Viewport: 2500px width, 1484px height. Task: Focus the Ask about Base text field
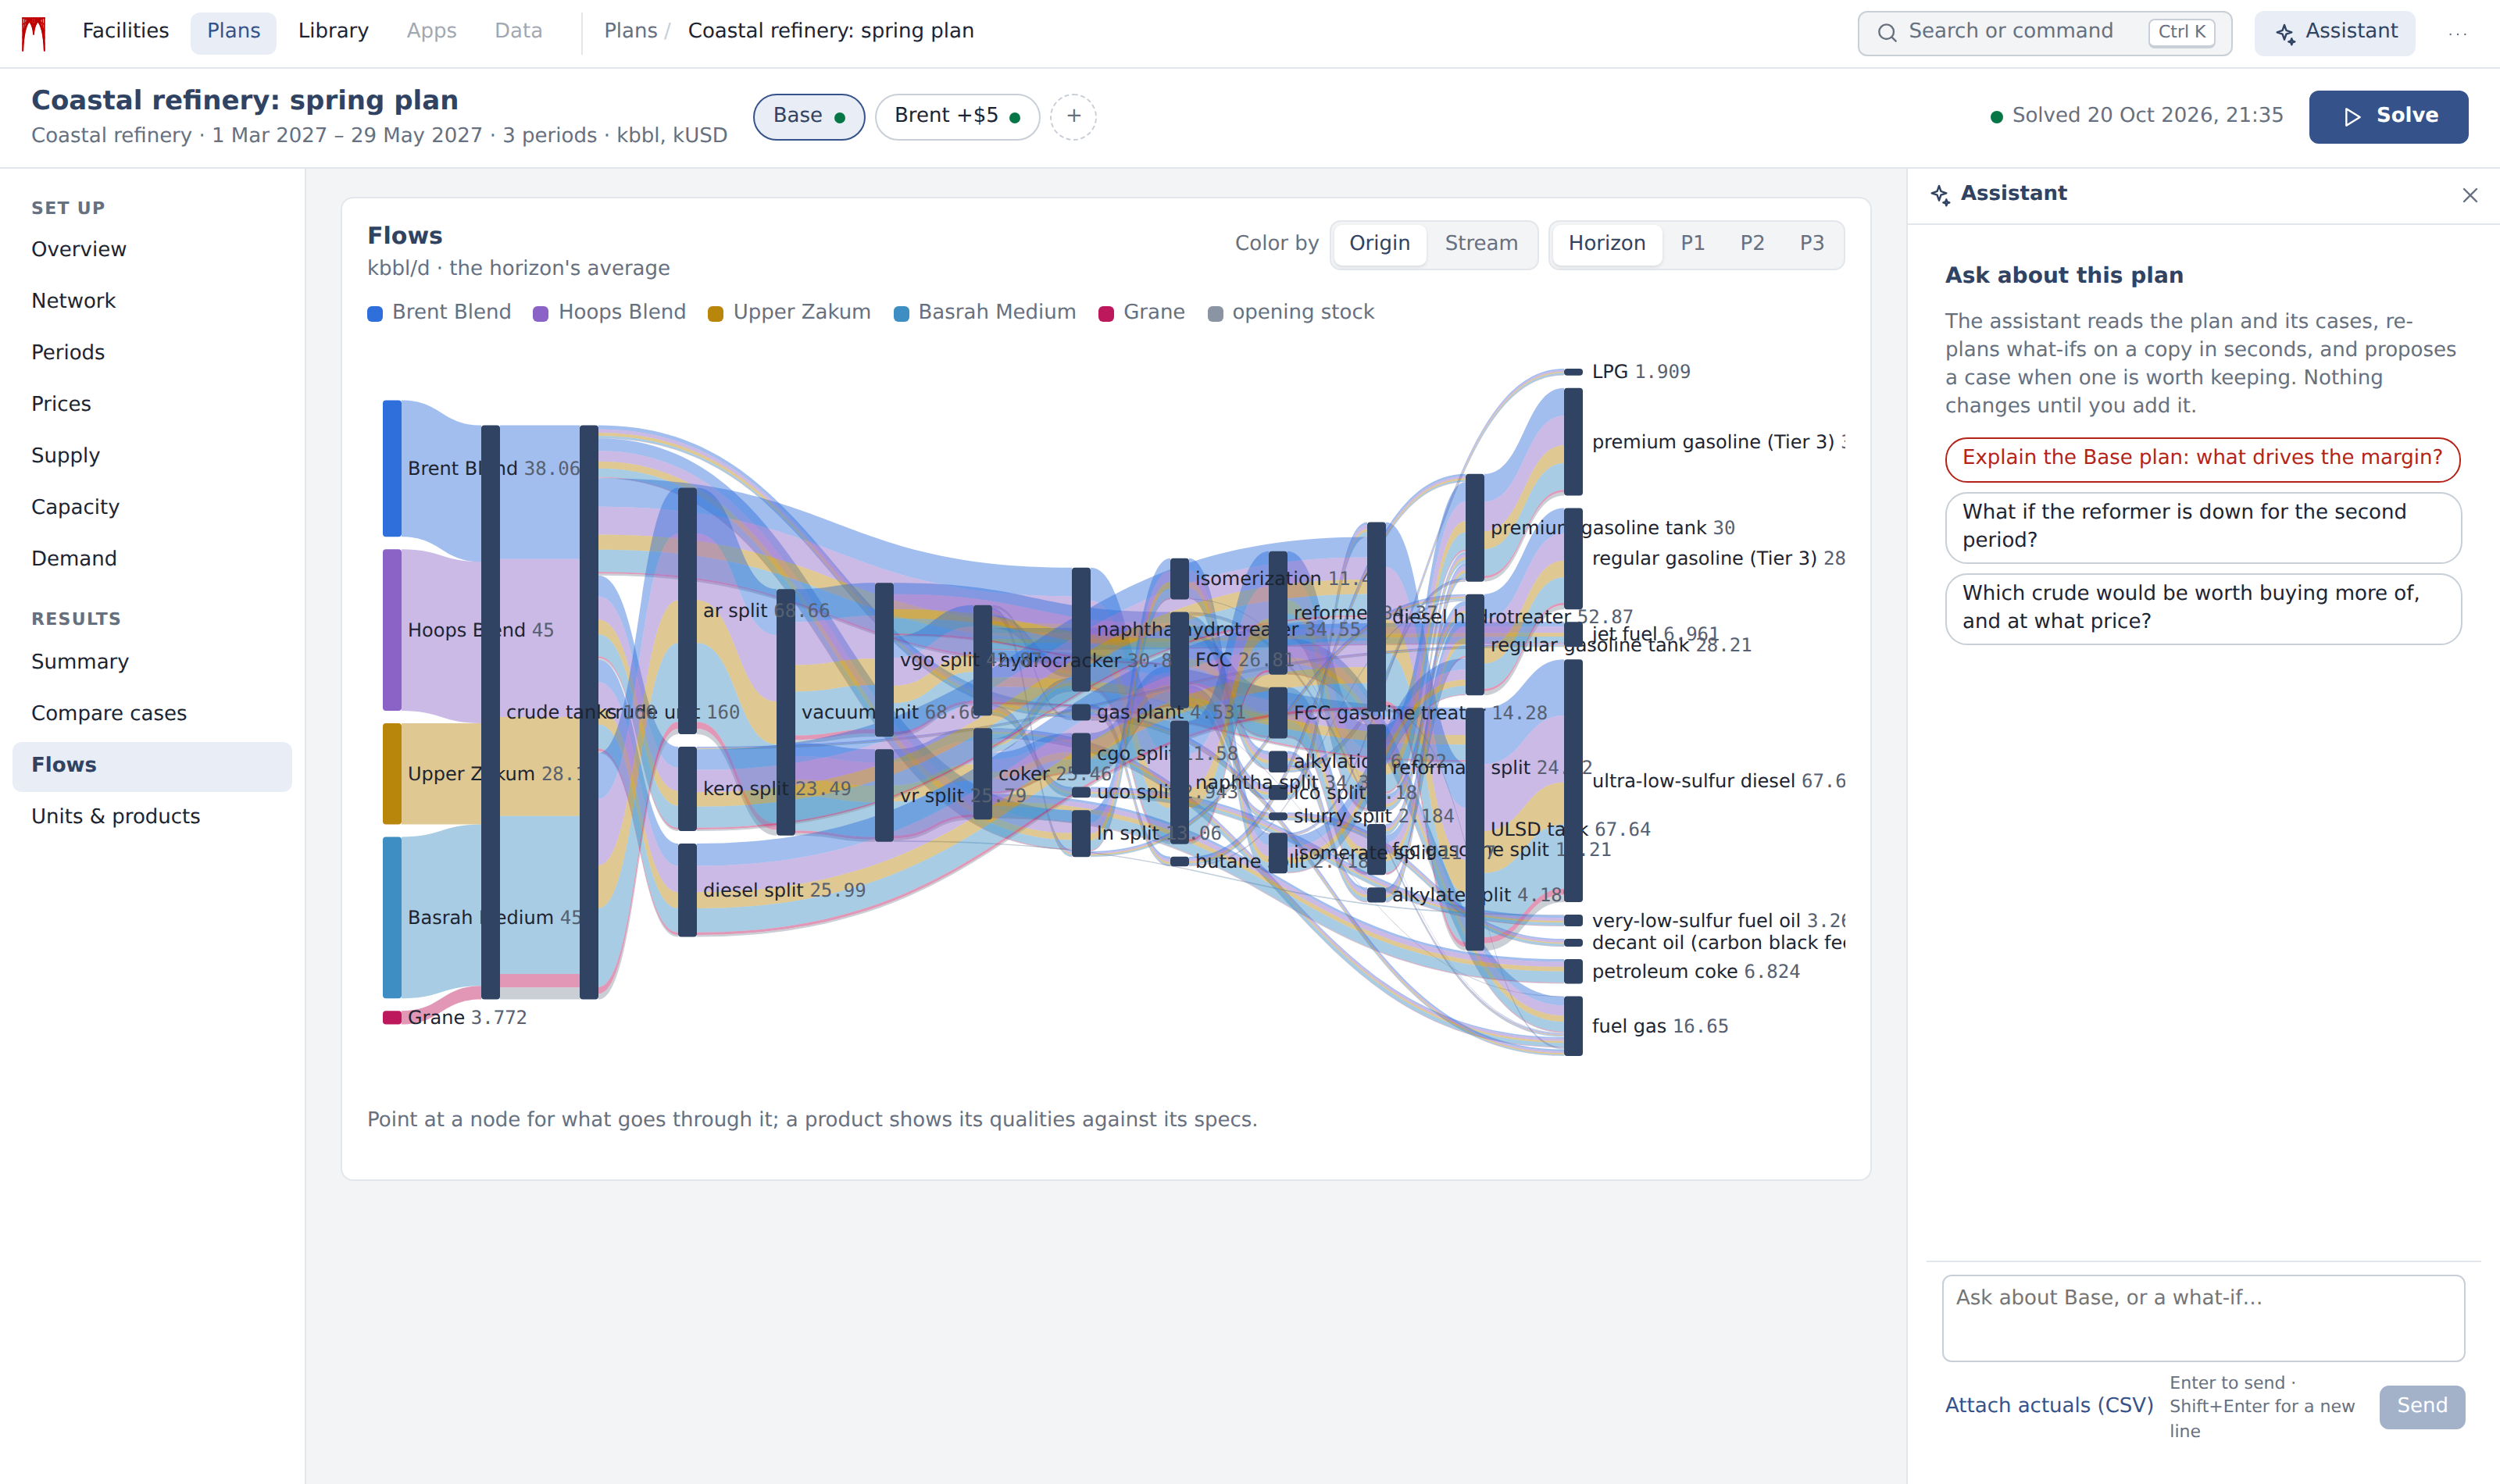(x=2203, y=1317)
